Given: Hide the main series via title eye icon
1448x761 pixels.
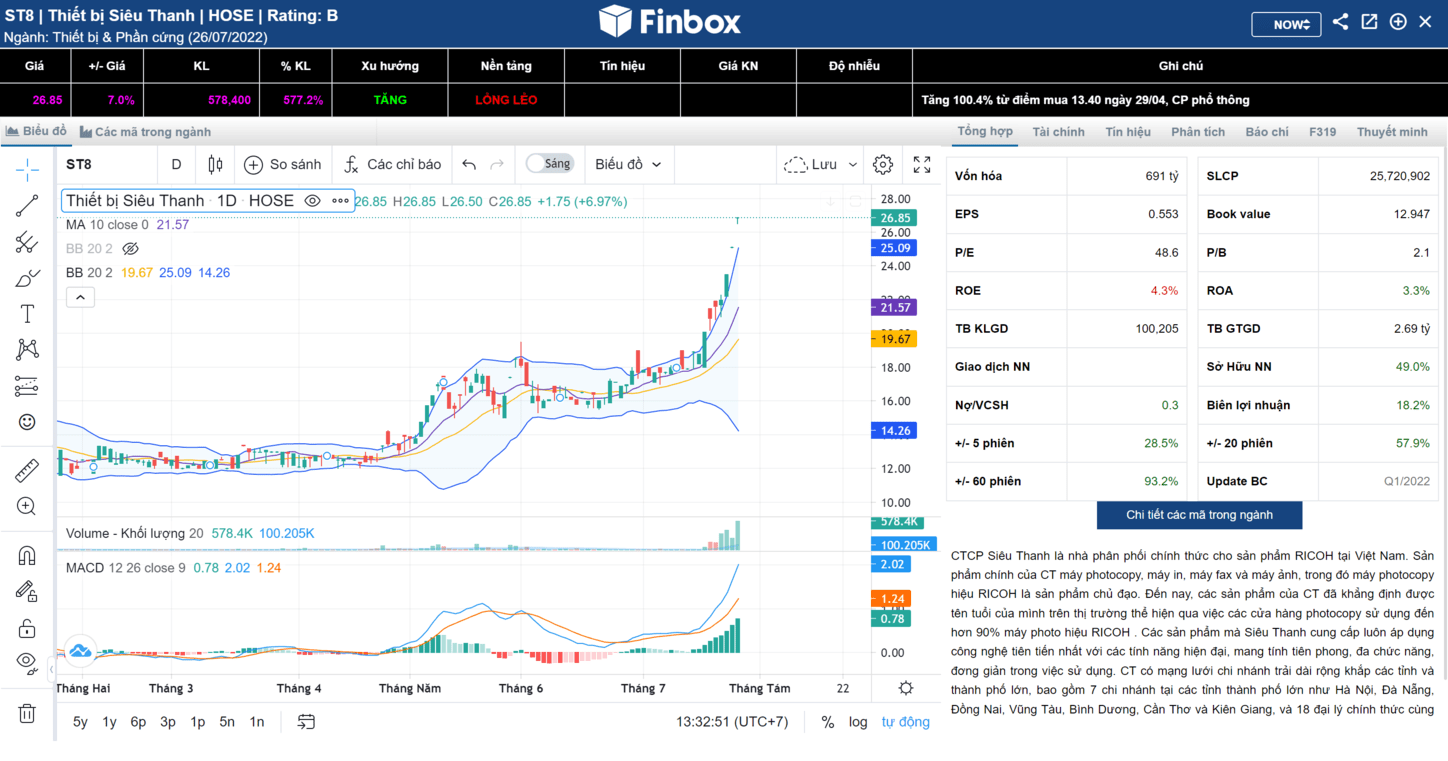Looking at the screenshot, I should coord(312,201).
